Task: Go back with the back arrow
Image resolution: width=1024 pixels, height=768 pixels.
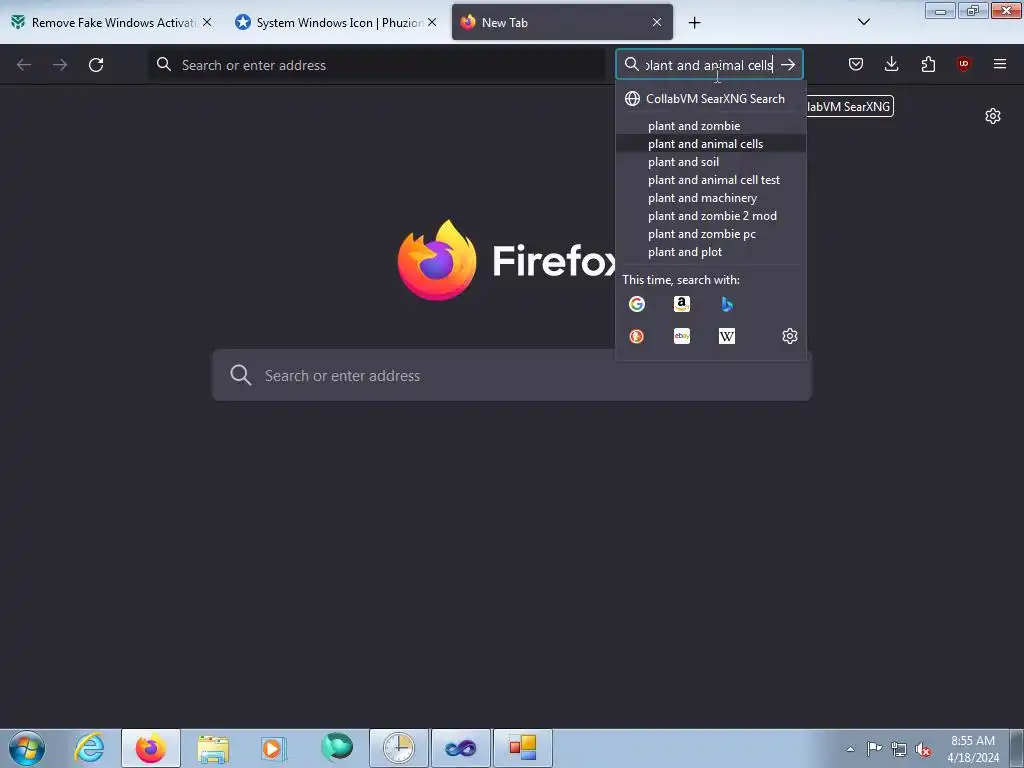Action: [x=24, y=65]
